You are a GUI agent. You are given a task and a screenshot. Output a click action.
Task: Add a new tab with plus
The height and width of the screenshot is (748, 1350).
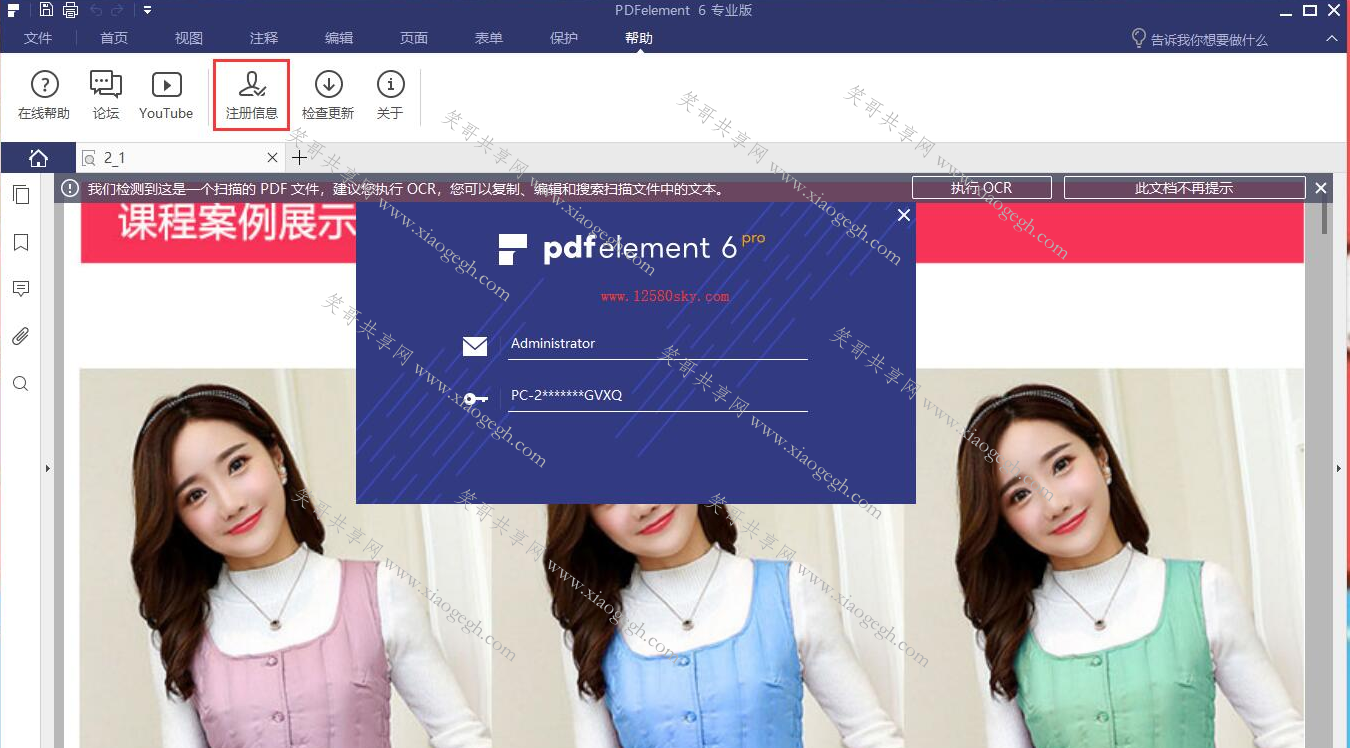[x=299, y=158]
